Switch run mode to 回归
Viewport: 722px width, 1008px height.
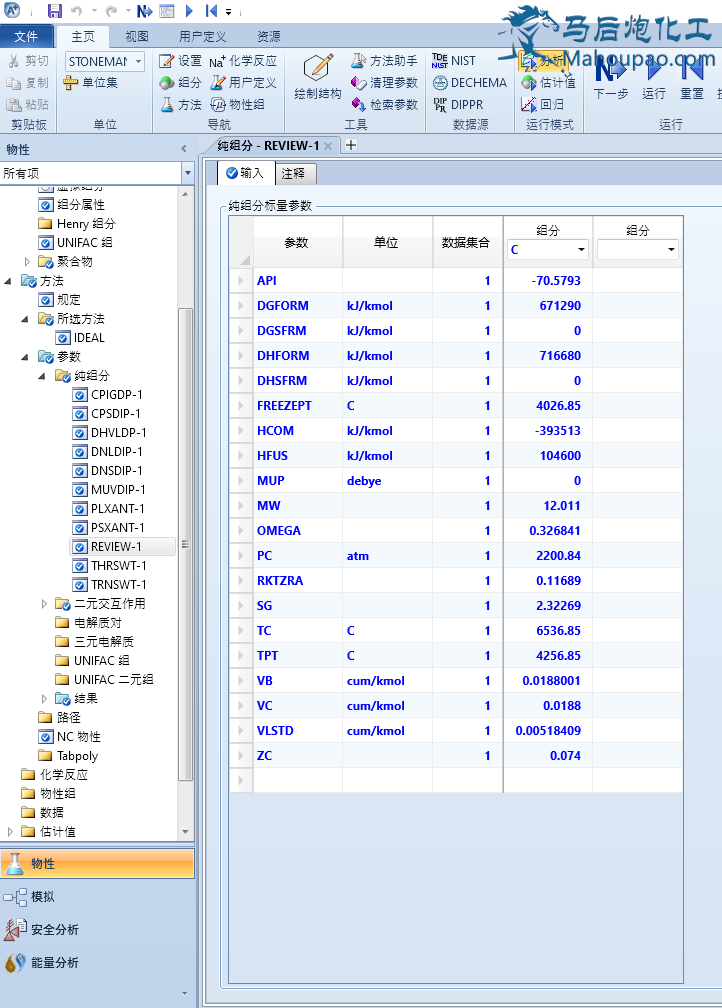(x=542, y=104)
